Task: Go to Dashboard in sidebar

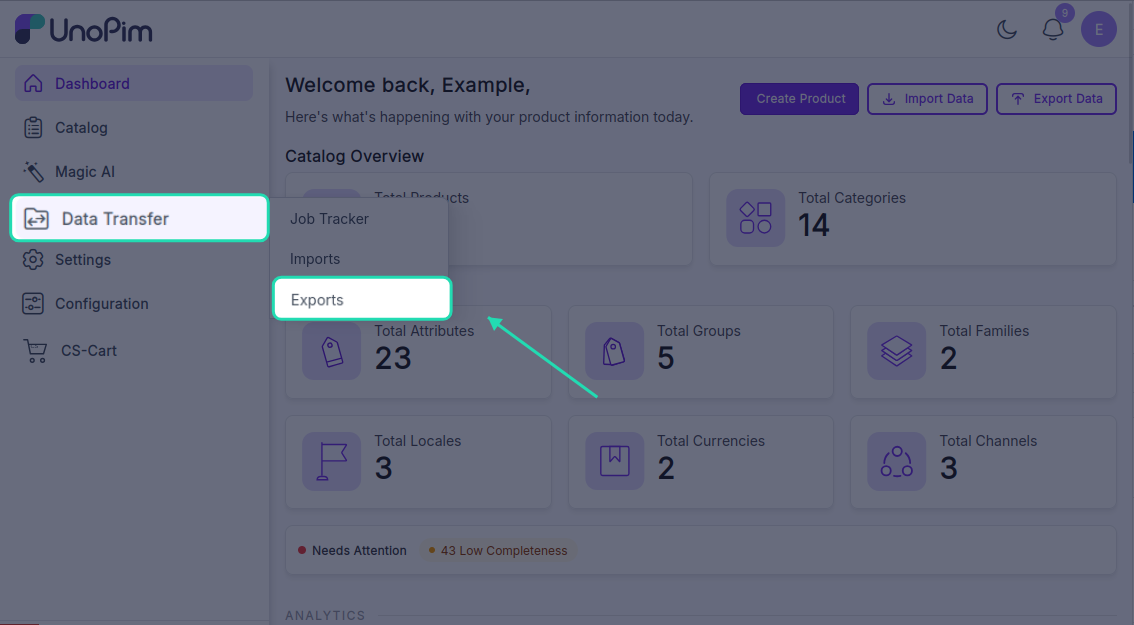Action: click(134, 83)
